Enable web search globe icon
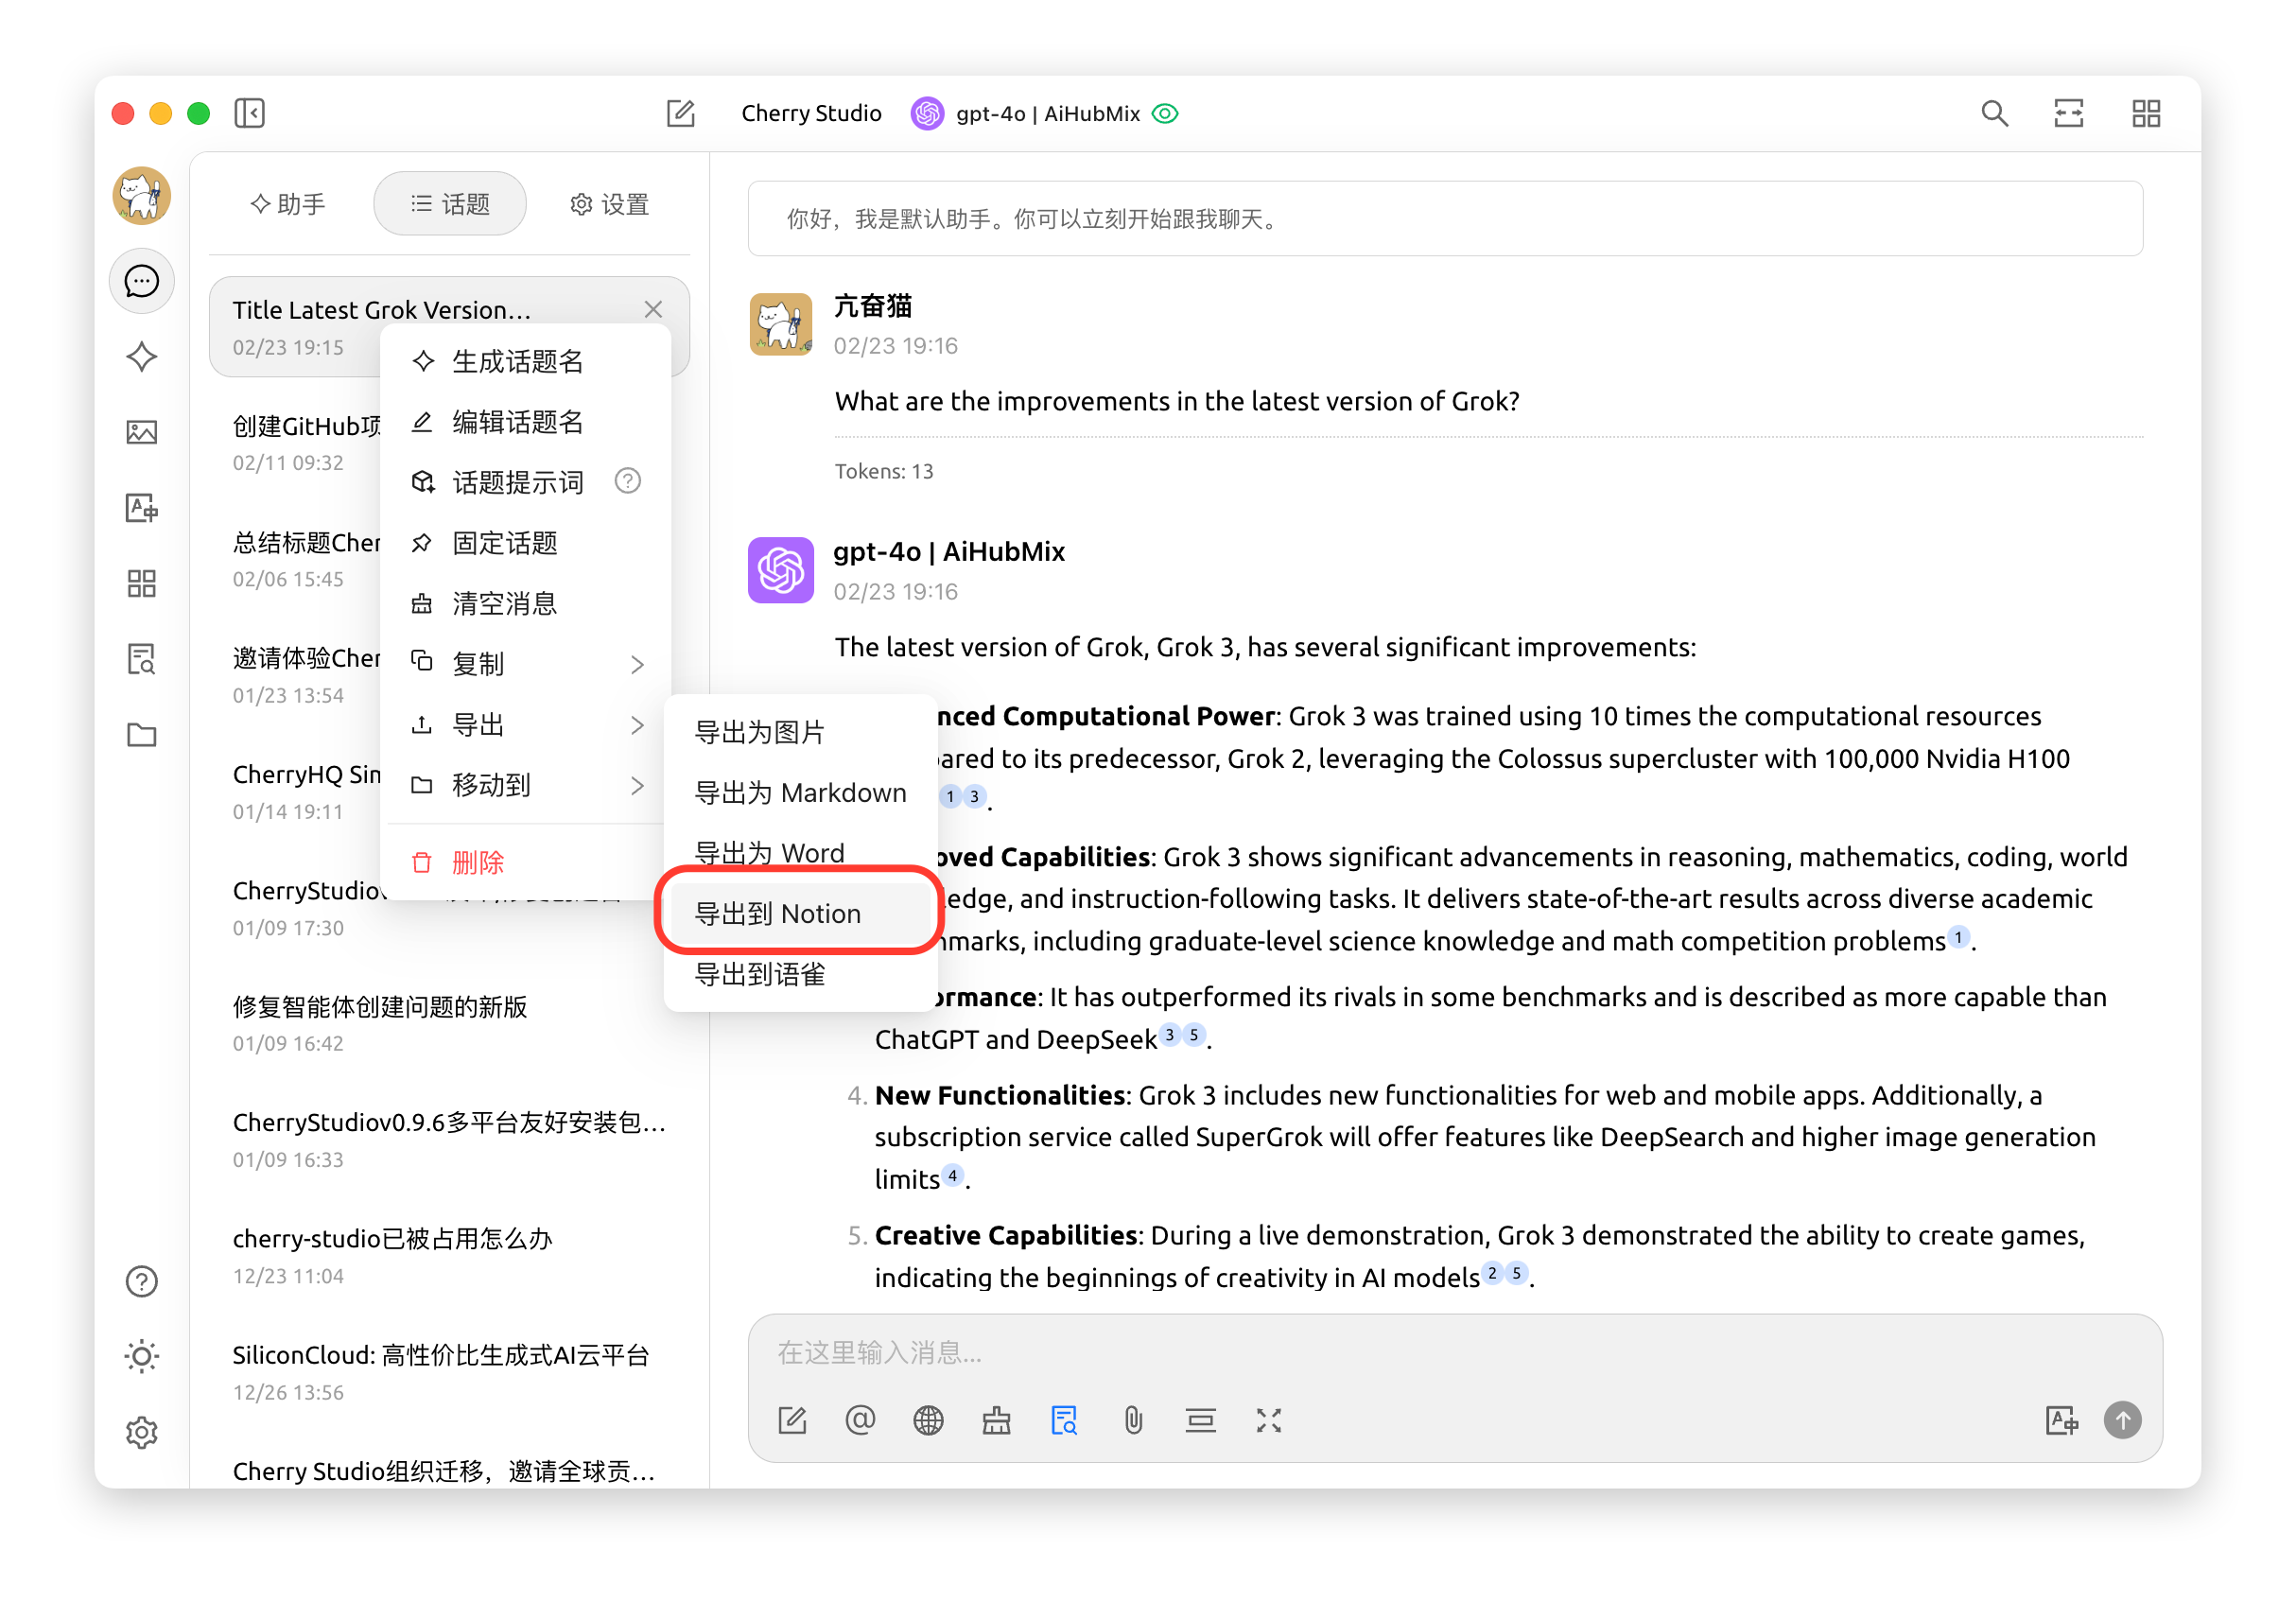2296x1602 pixels. pos(928,1420)
